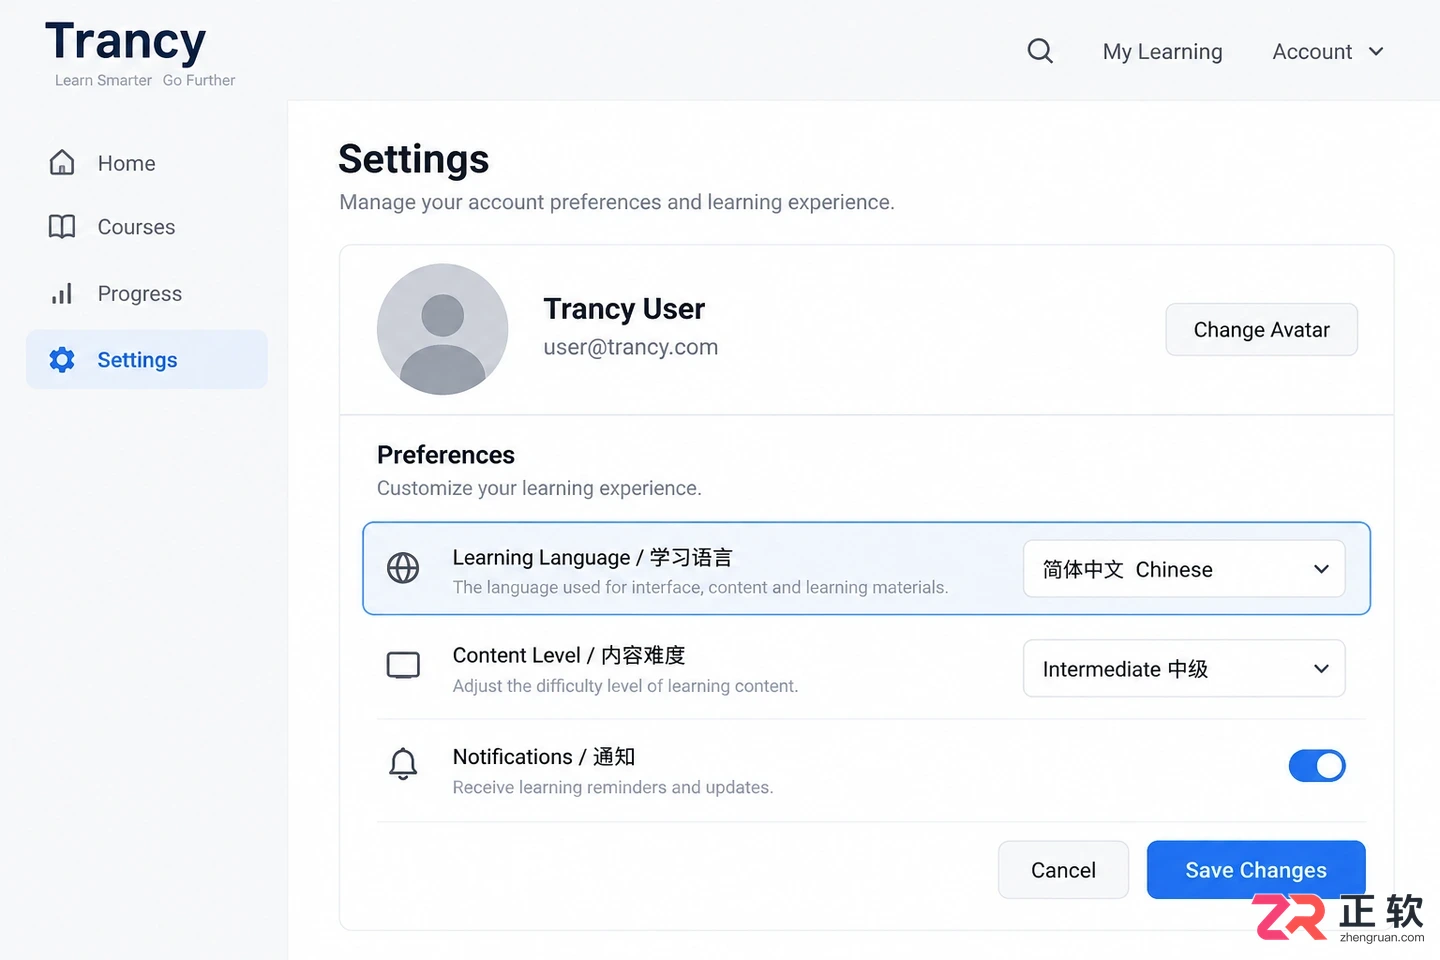Screen dimensions: 1440x960
Task: Click the globe icon for Learning Language
Action: [x=403, y=568]
